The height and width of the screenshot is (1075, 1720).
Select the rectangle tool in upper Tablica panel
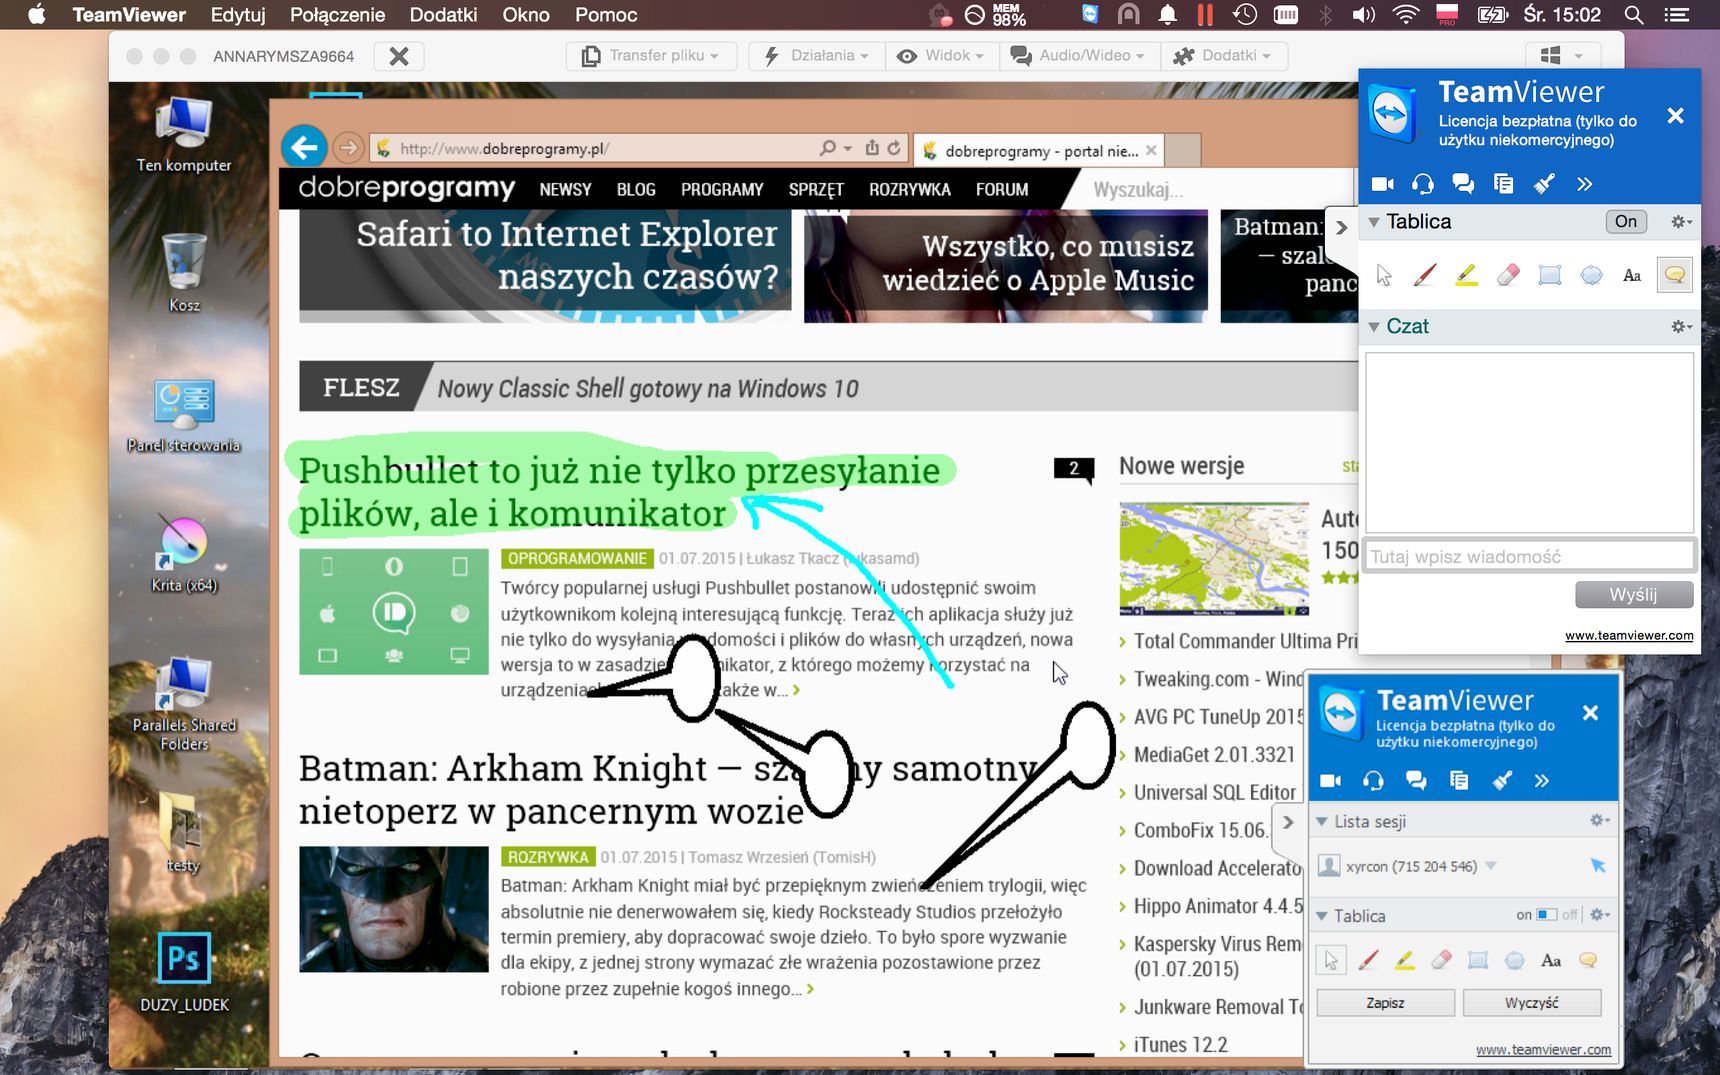(x=1550, y=275)
